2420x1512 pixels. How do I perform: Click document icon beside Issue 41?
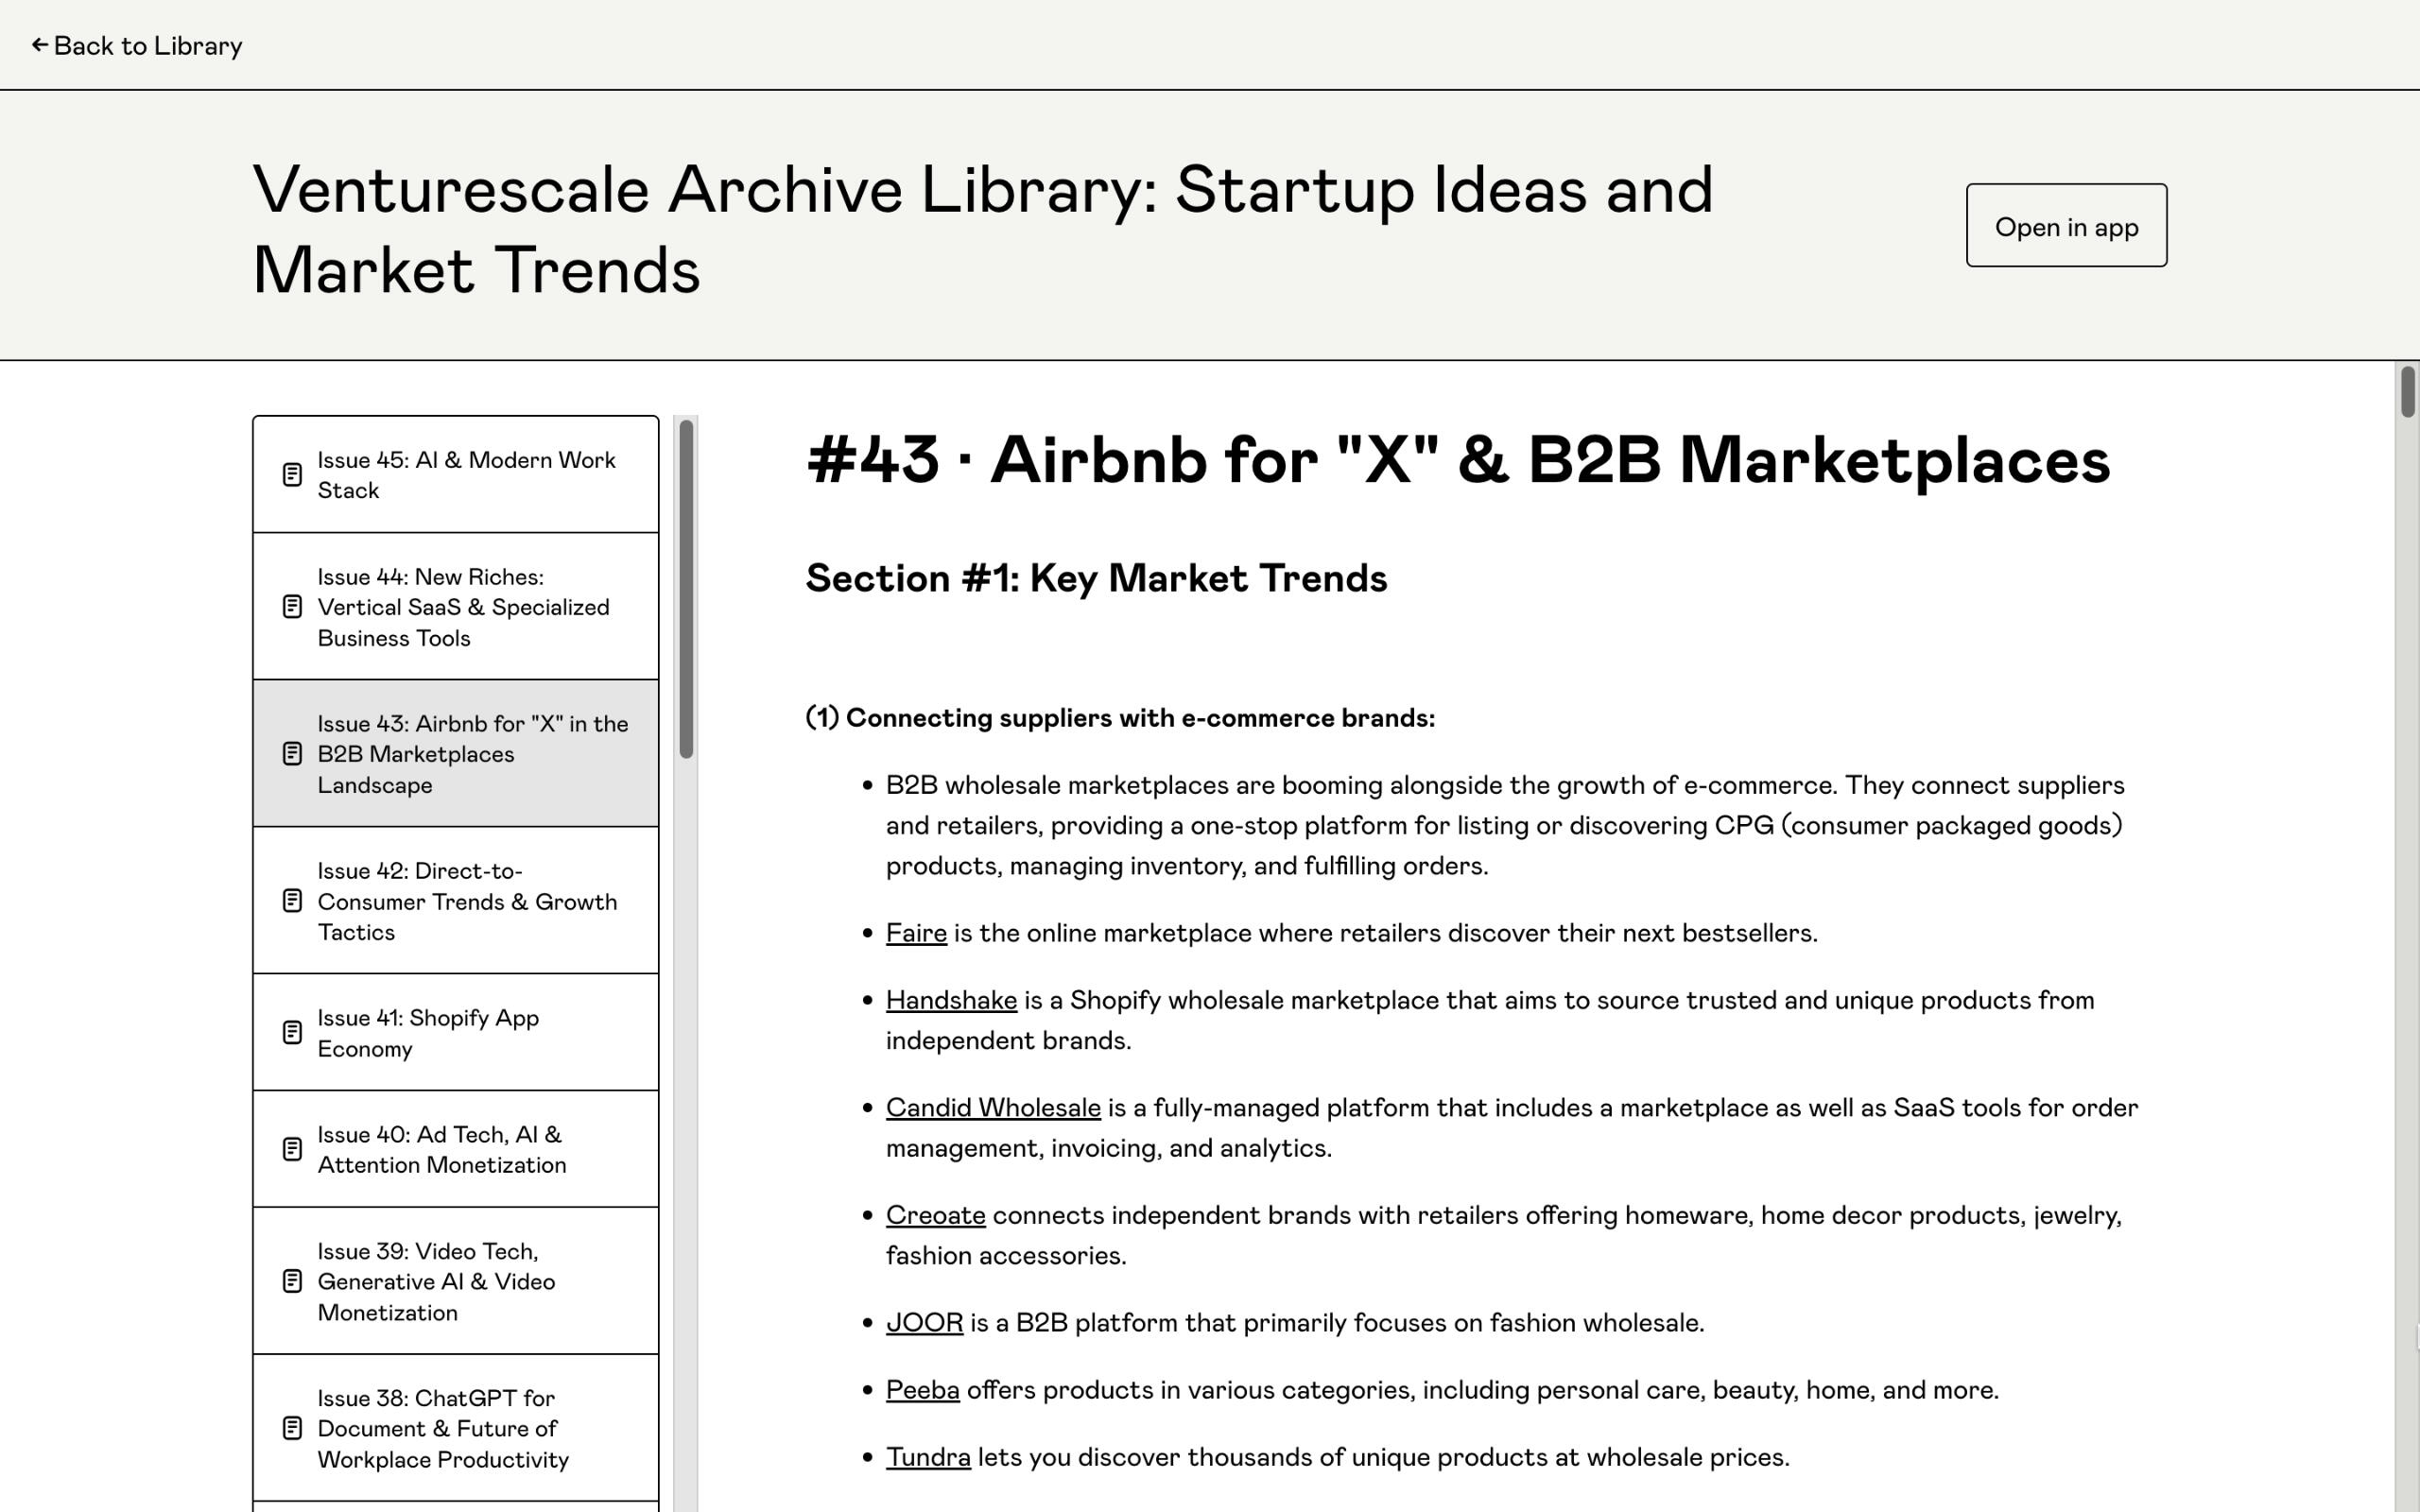(292, 1033)
